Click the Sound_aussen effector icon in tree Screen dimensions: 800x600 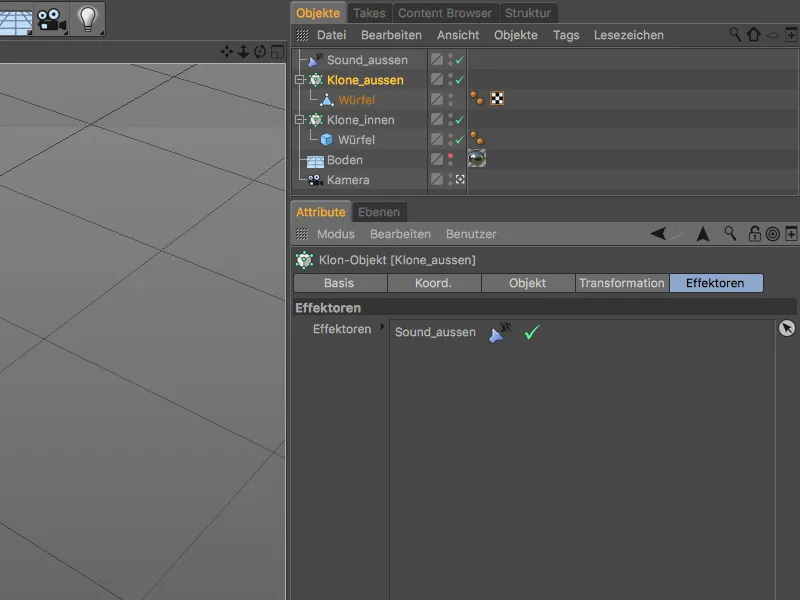click(x=315, y=60)
